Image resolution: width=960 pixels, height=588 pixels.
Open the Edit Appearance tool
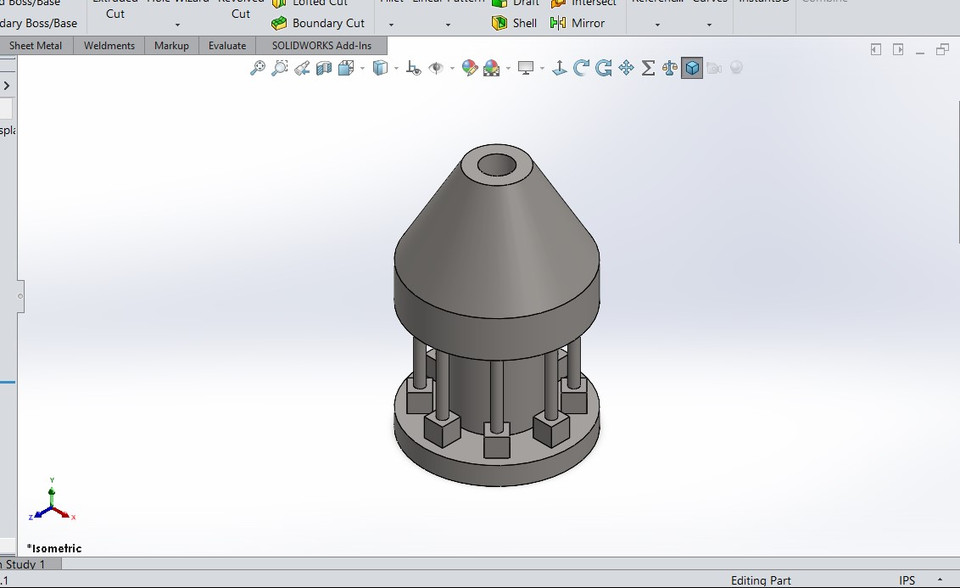(469, 68)
